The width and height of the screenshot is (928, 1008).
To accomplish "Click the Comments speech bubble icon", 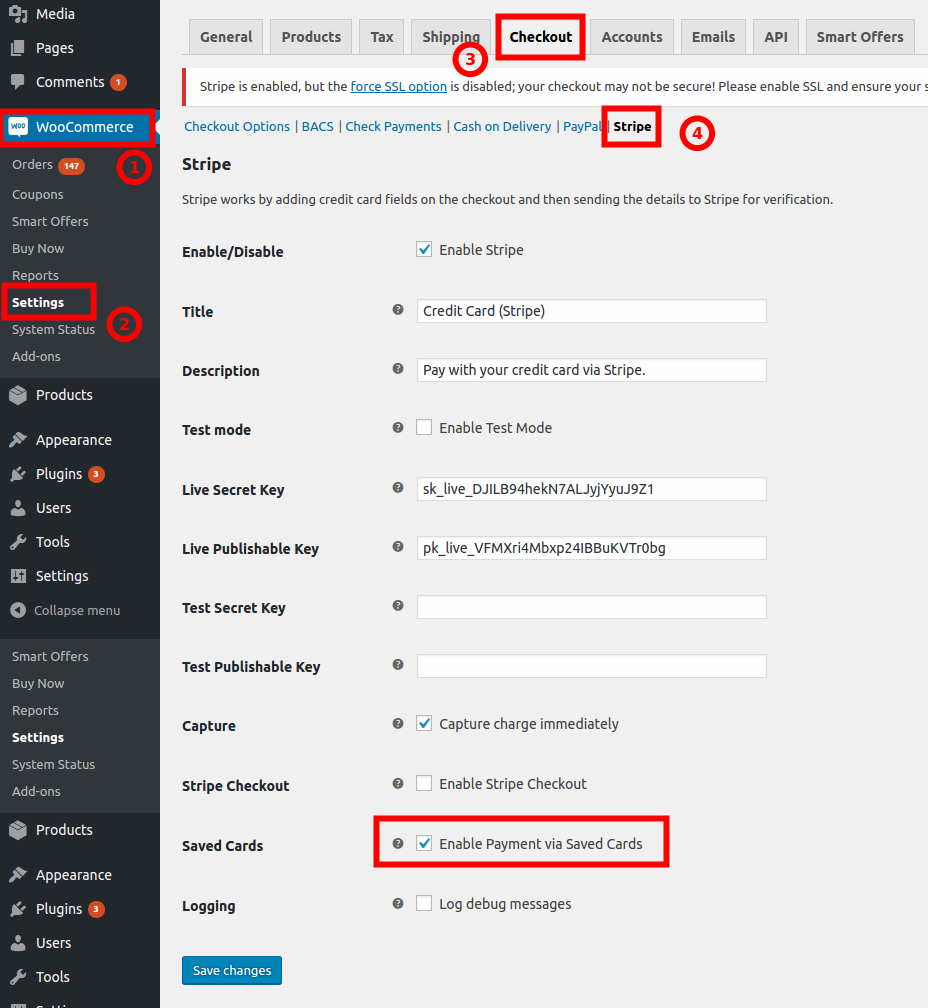I will point(18,82).
